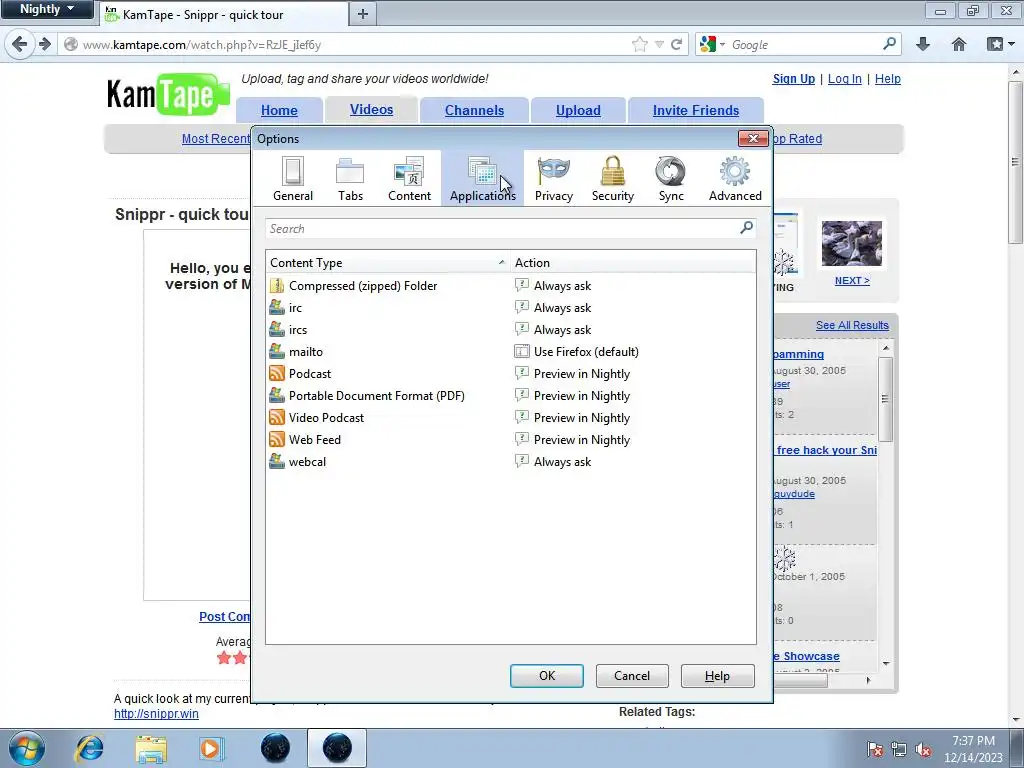The width and height of the screenshot is (1024, 768).
Task: Go to KamTape Videos tab
Action: pos(371,110)
